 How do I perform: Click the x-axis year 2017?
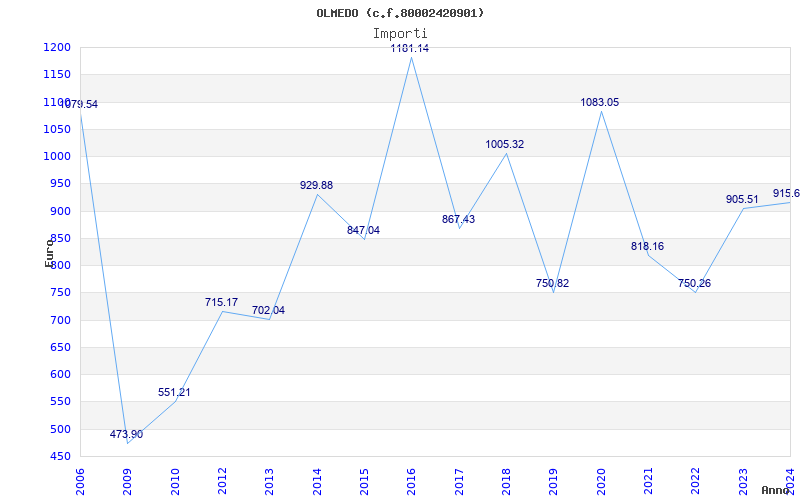point(459,482)
